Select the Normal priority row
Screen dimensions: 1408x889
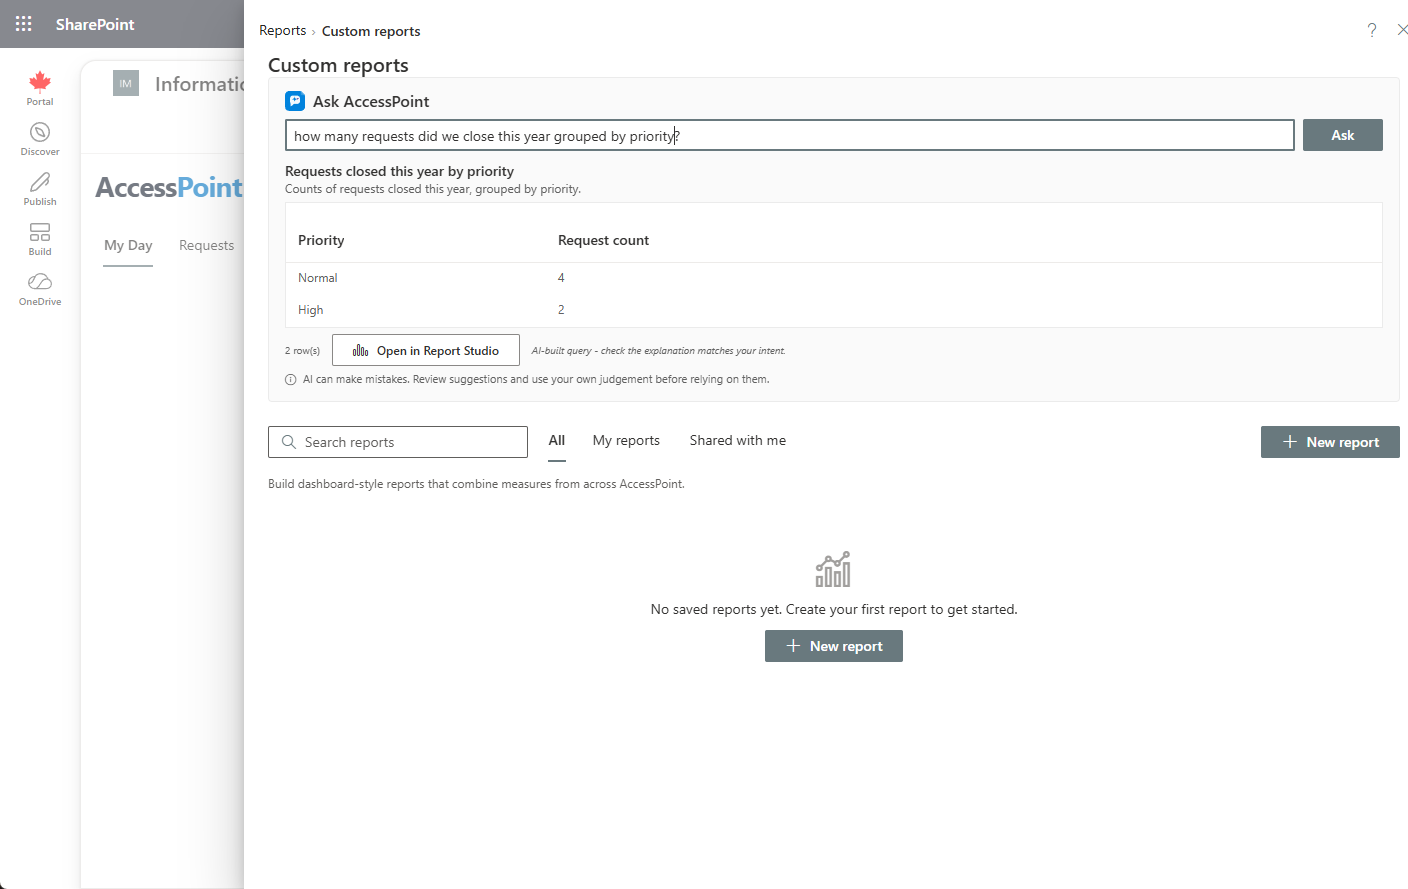pyautogui.click(x=834, y=278)
